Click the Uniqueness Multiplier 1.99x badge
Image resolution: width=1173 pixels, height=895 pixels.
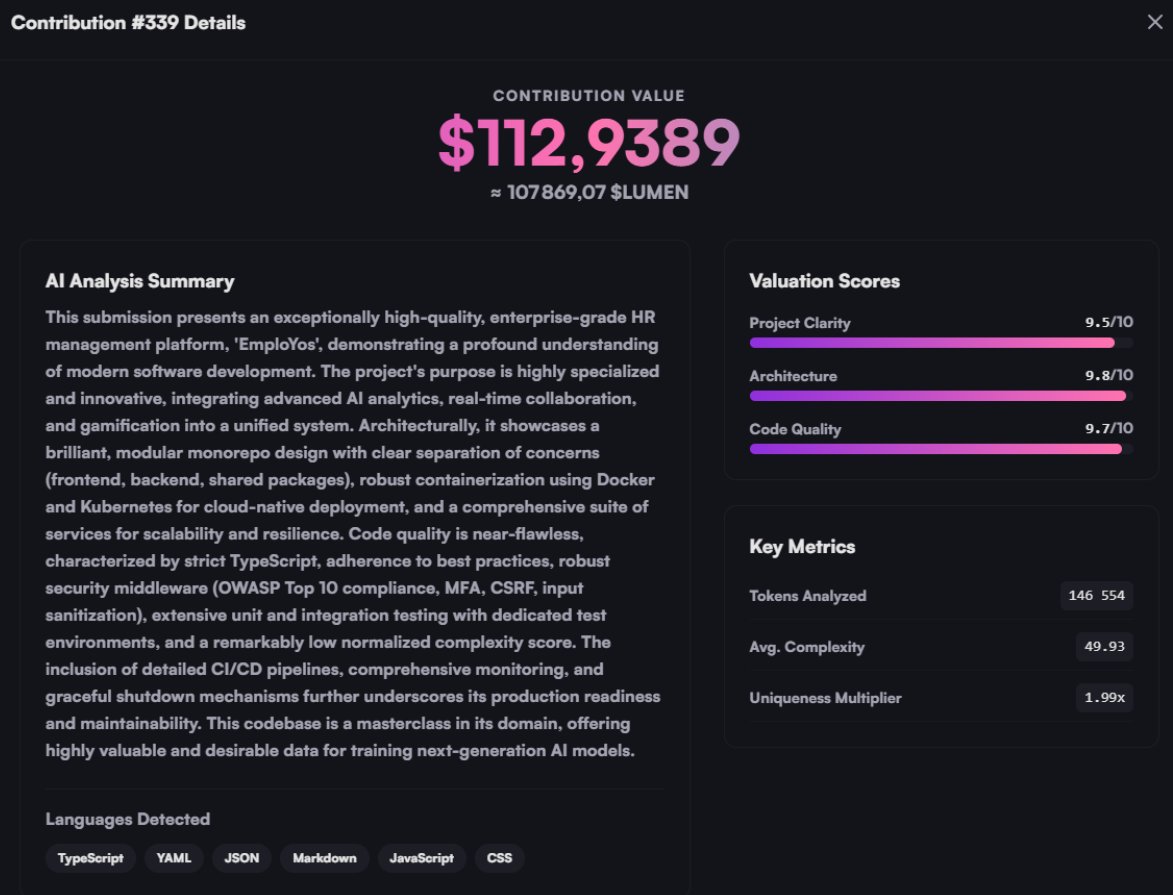tap(1104, 698)
